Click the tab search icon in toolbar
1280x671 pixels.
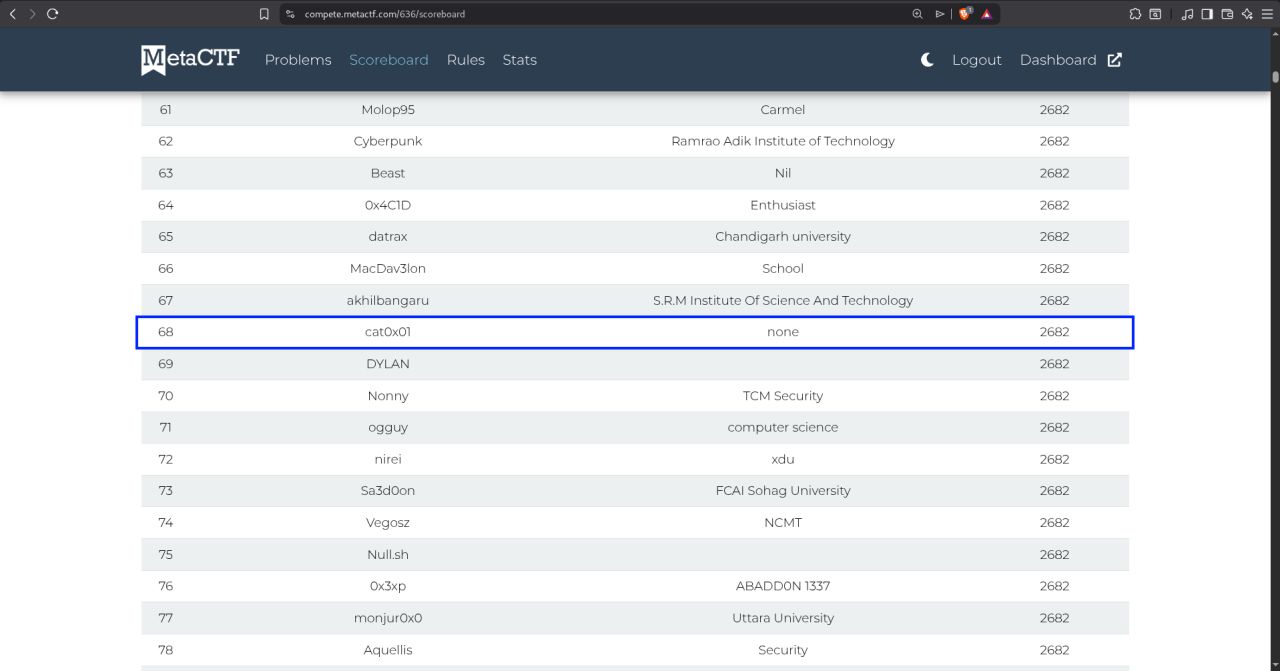[x=1155, y=14]
